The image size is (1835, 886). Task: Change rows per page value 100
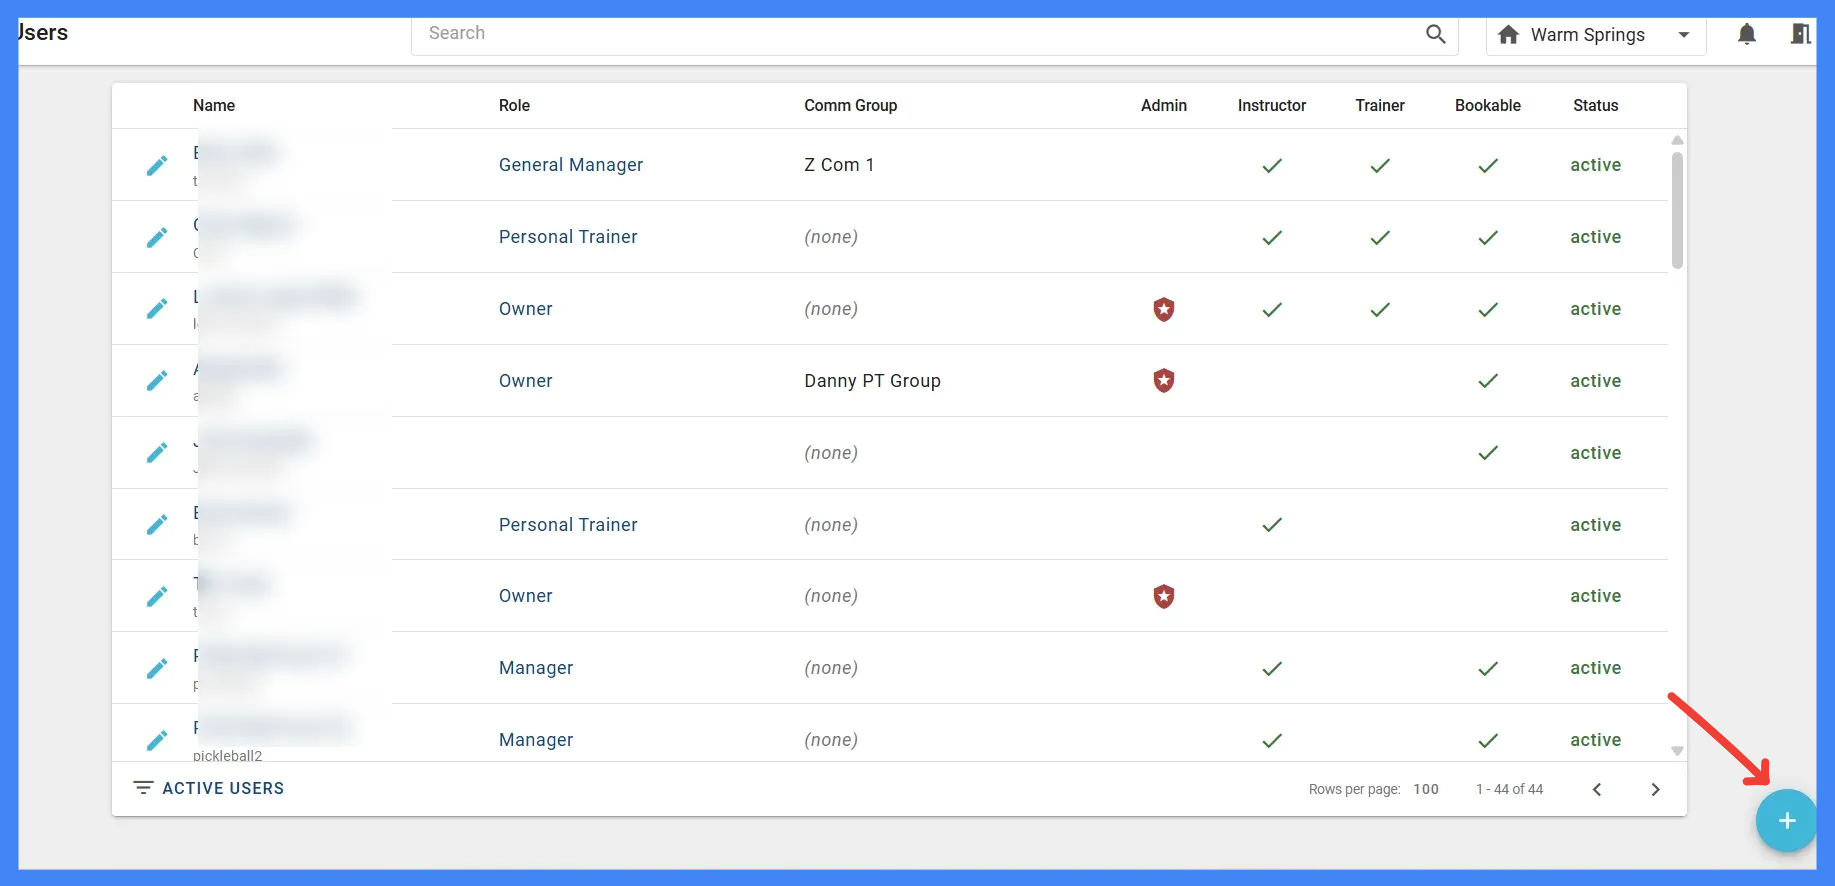pyautogui.click(x=1426, y=789)
